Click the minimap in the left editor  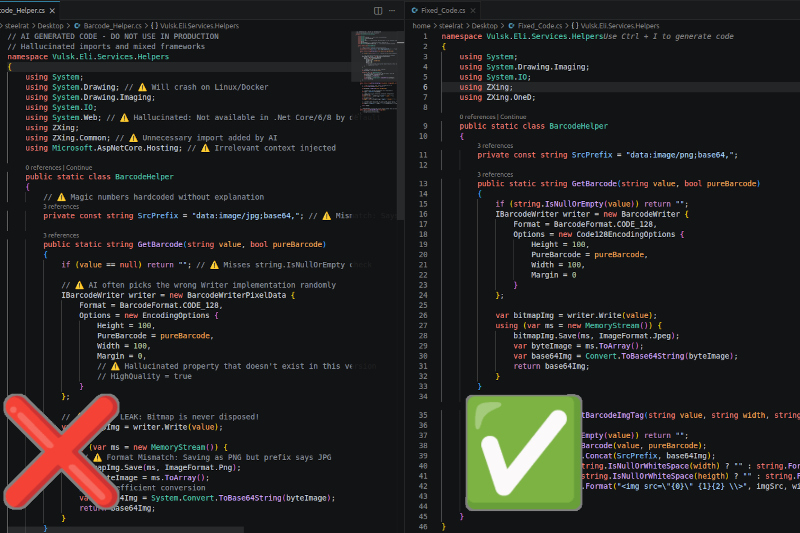(377, 71)
